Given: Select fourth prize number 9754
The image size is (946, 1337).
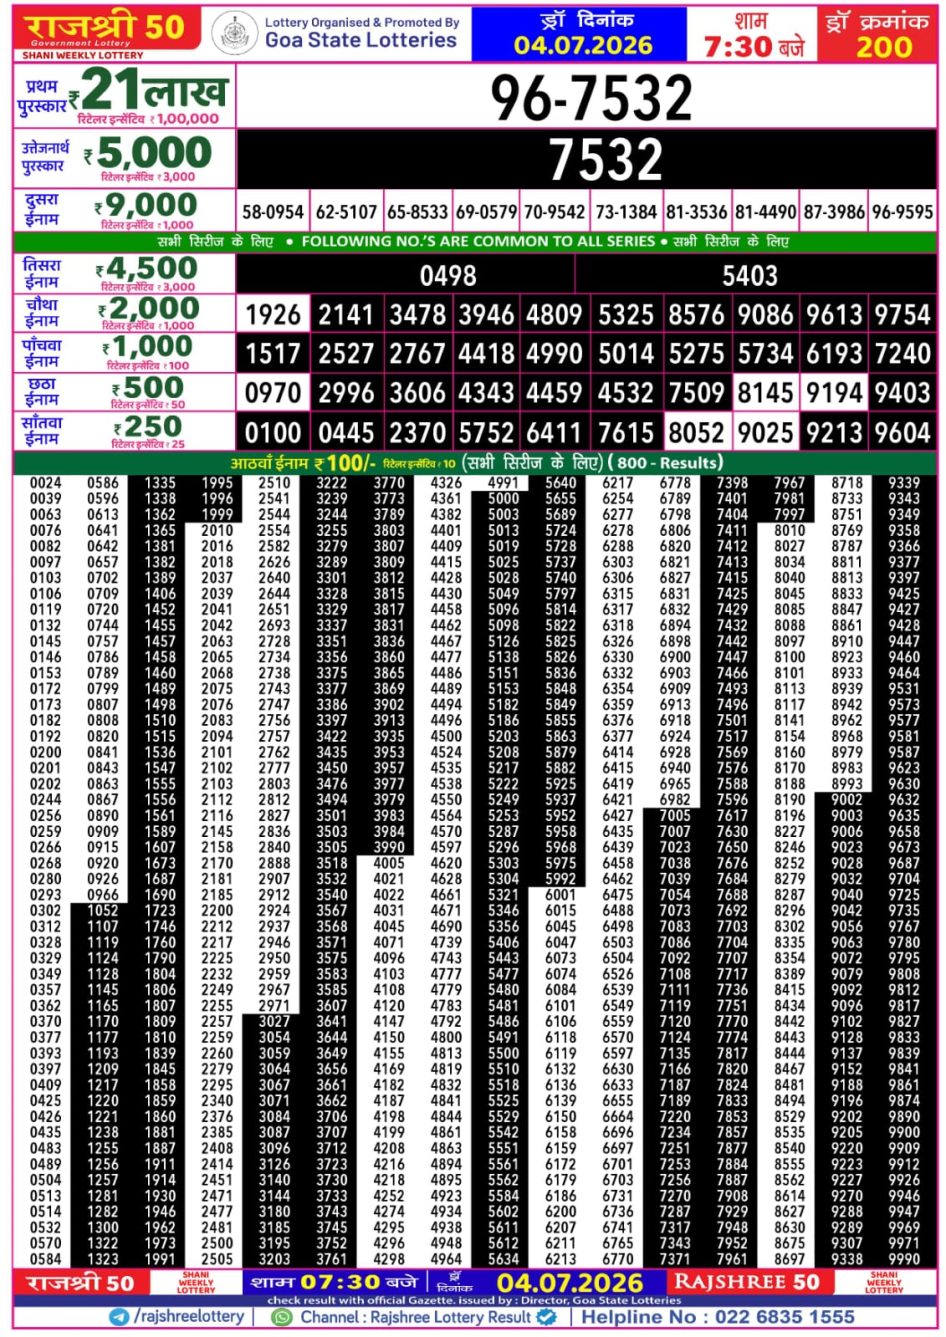Looking at the screenshot, I should (903, 315).
